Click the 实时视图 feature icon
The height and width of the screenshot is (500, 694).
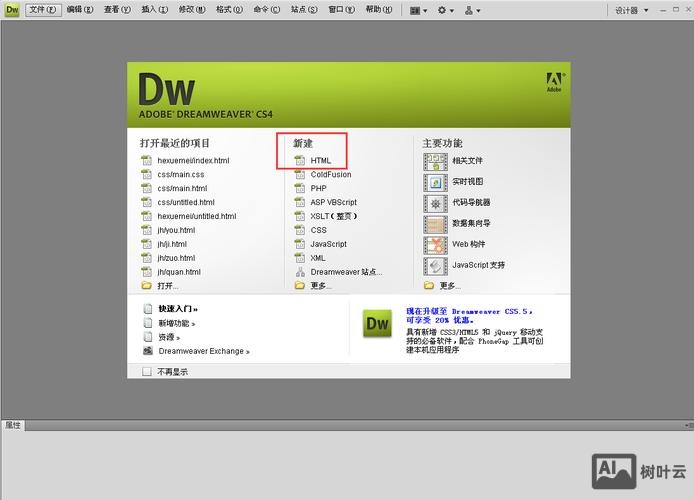coord(436,183)
